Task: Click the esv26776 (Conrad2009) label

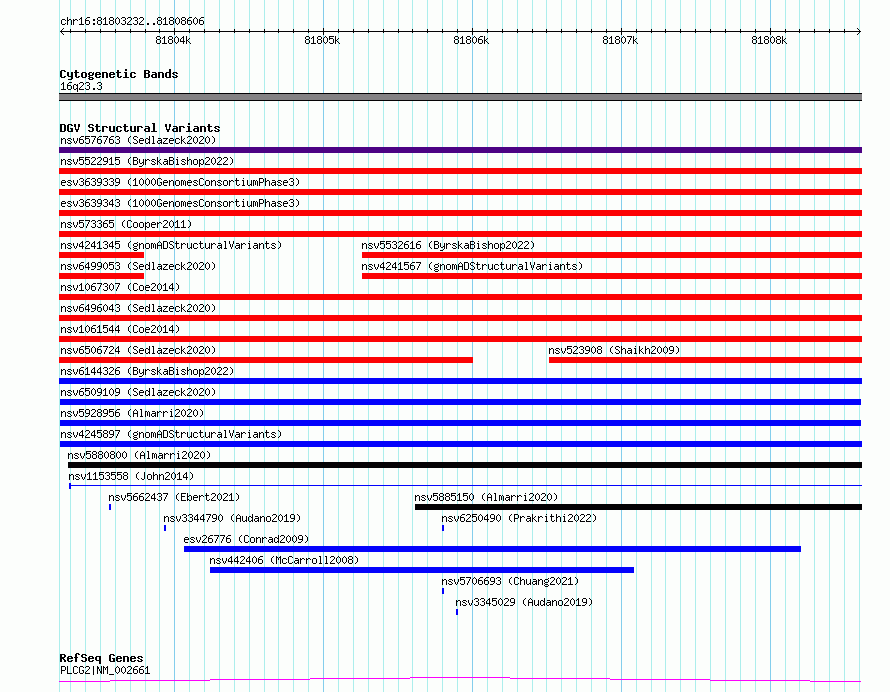Action: [x=246, y=539]
